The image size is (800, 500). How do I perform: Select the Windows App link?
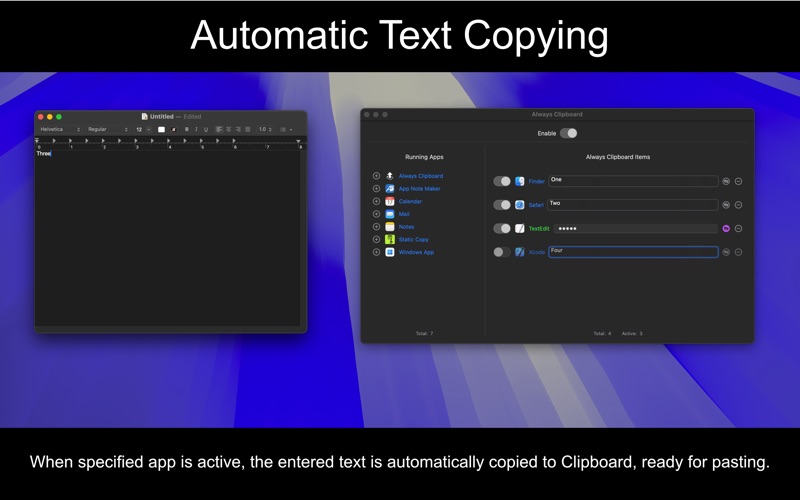coord(416,253)
